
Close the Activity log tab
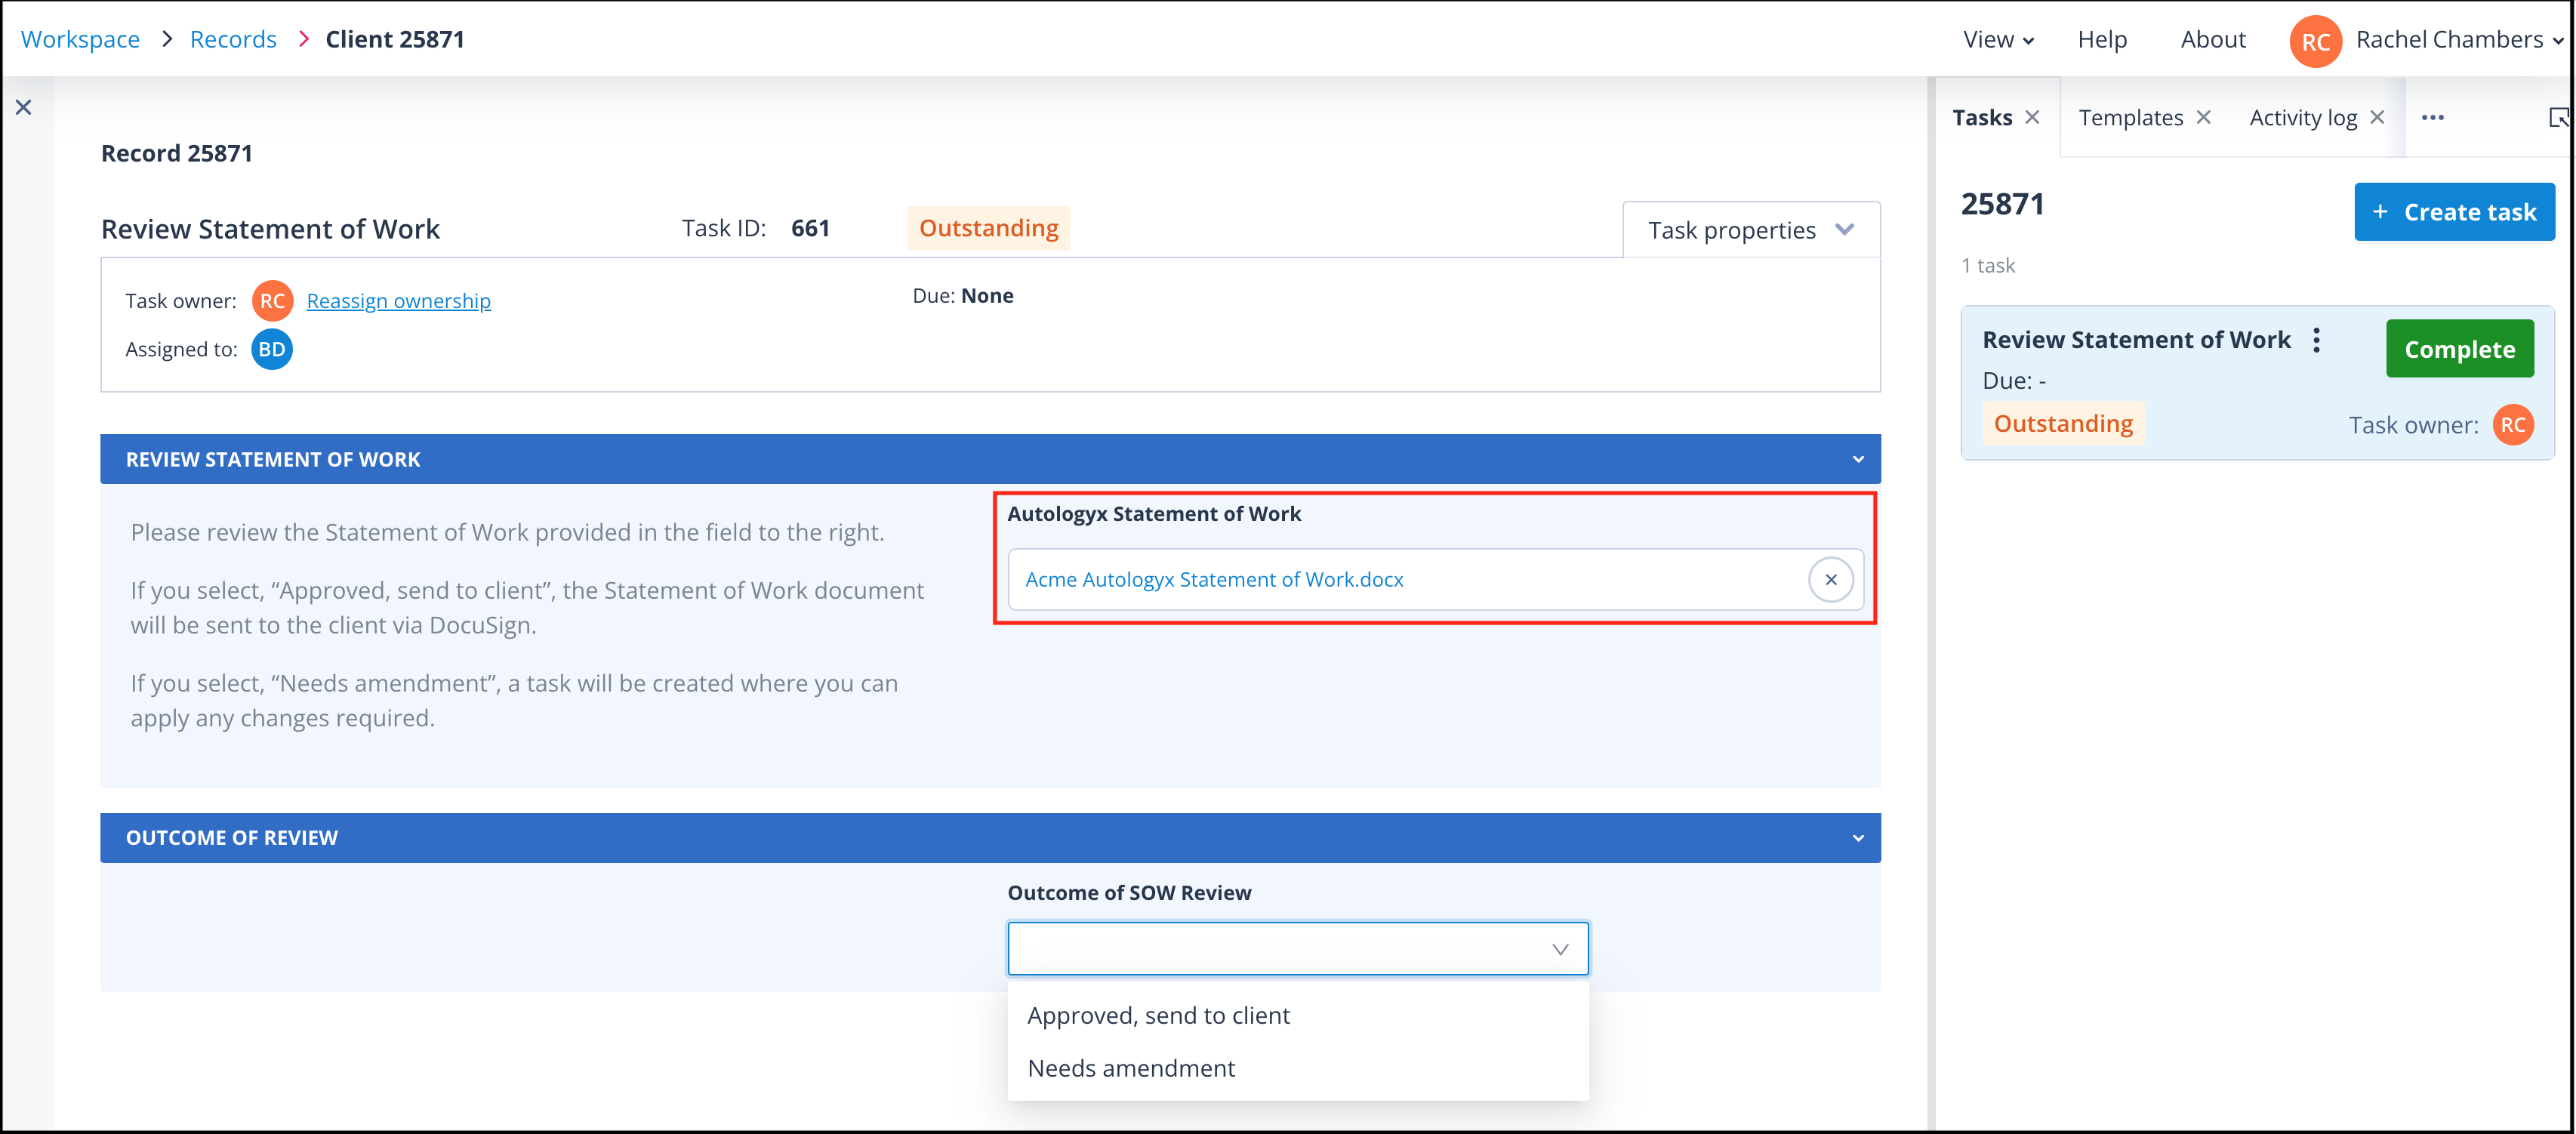pos(2377,117)
